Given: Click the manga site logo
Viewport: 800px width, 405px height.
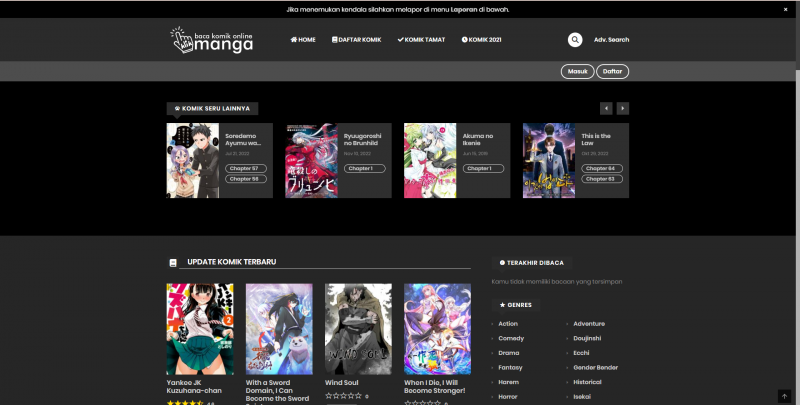Looking at the screenshot, I should tap(211, 40).
